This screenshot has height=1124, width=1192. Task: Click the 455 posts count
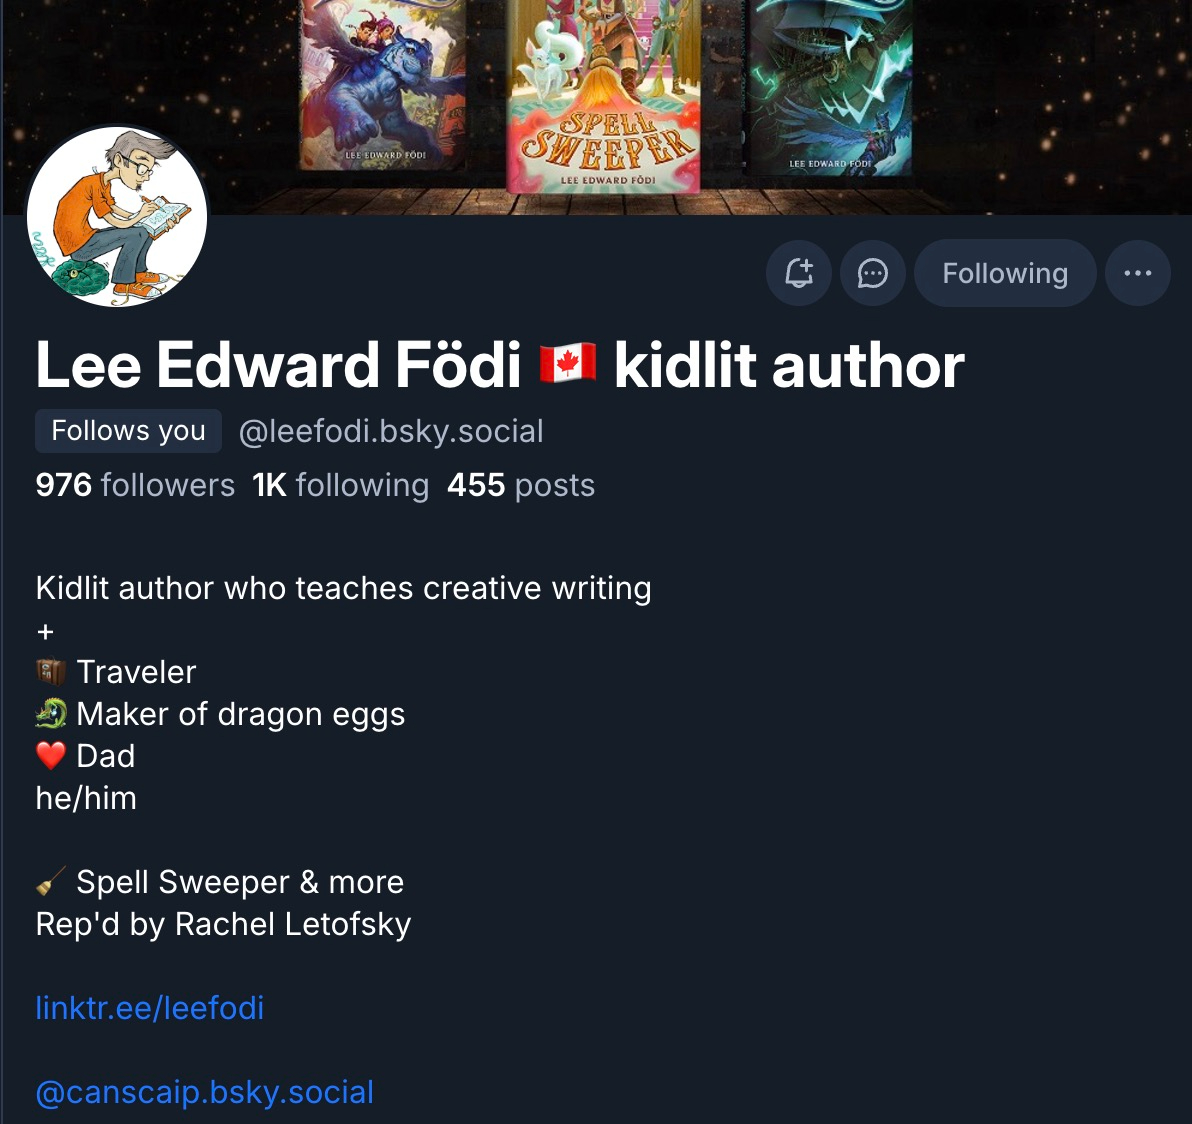point(521,485)
